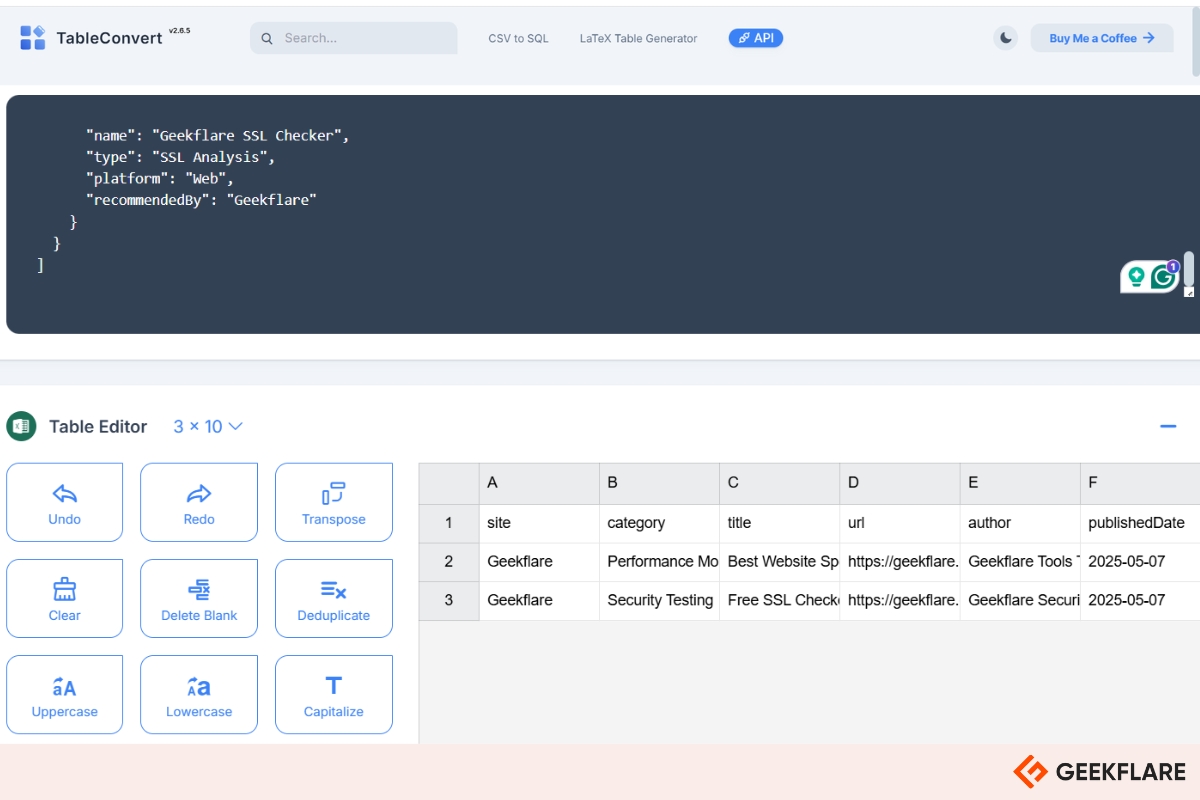Click the code editor scrollbar thumb
The width and height of the screenshot is (1200, 800).
(x=1189, y=268)
